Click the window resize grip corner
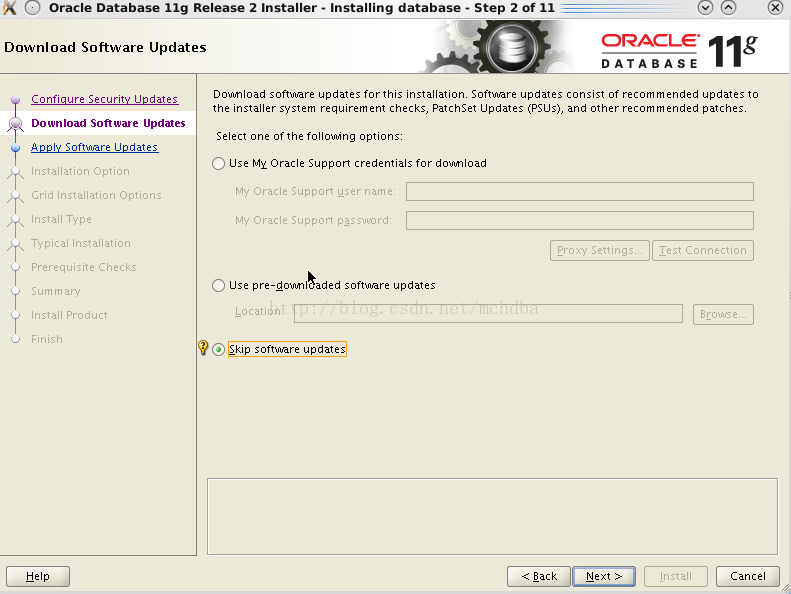 [x=785, y=588]
